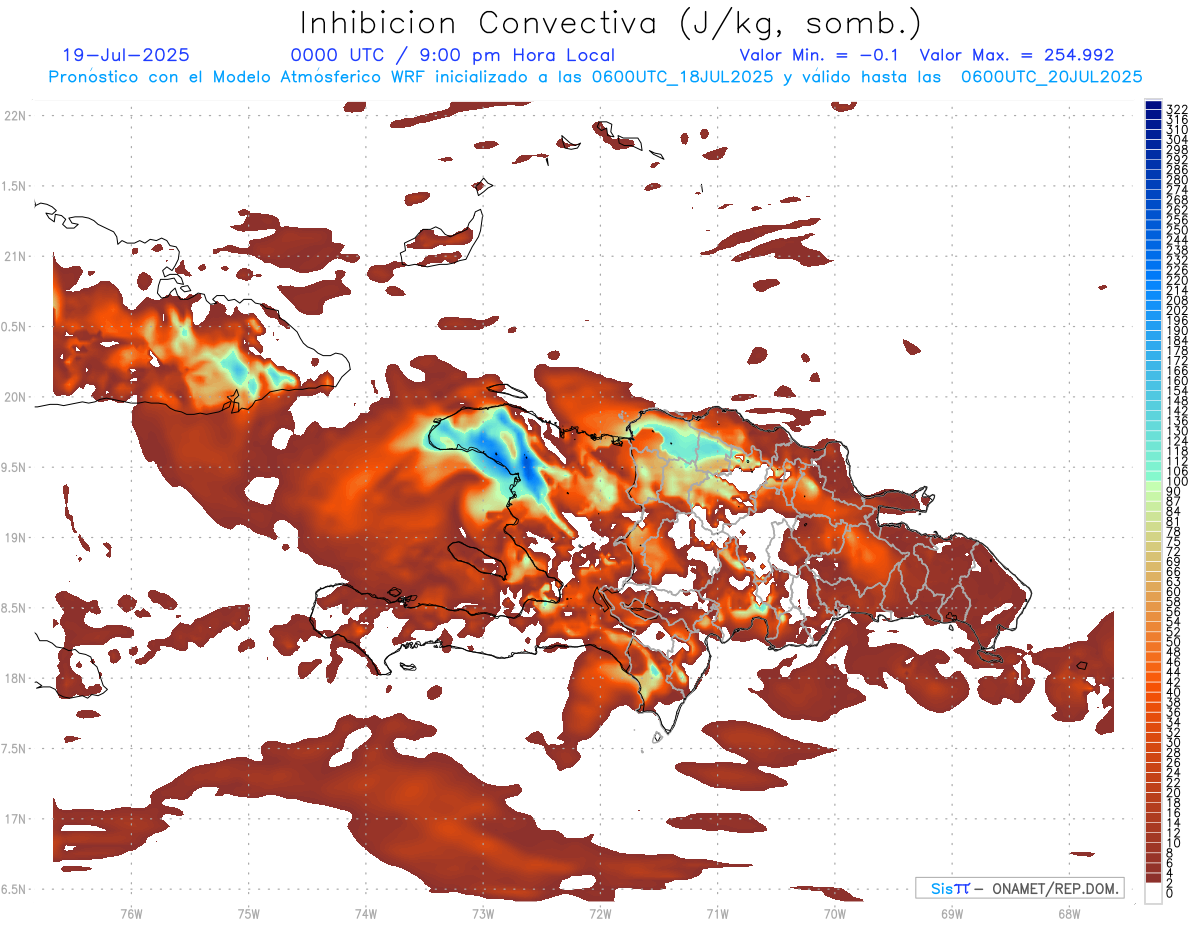Click '0000 UTC / 9:00 pm Hora Local'
Image resolution: width=1200 pixels, height=927 pixels.
(452, 55)
